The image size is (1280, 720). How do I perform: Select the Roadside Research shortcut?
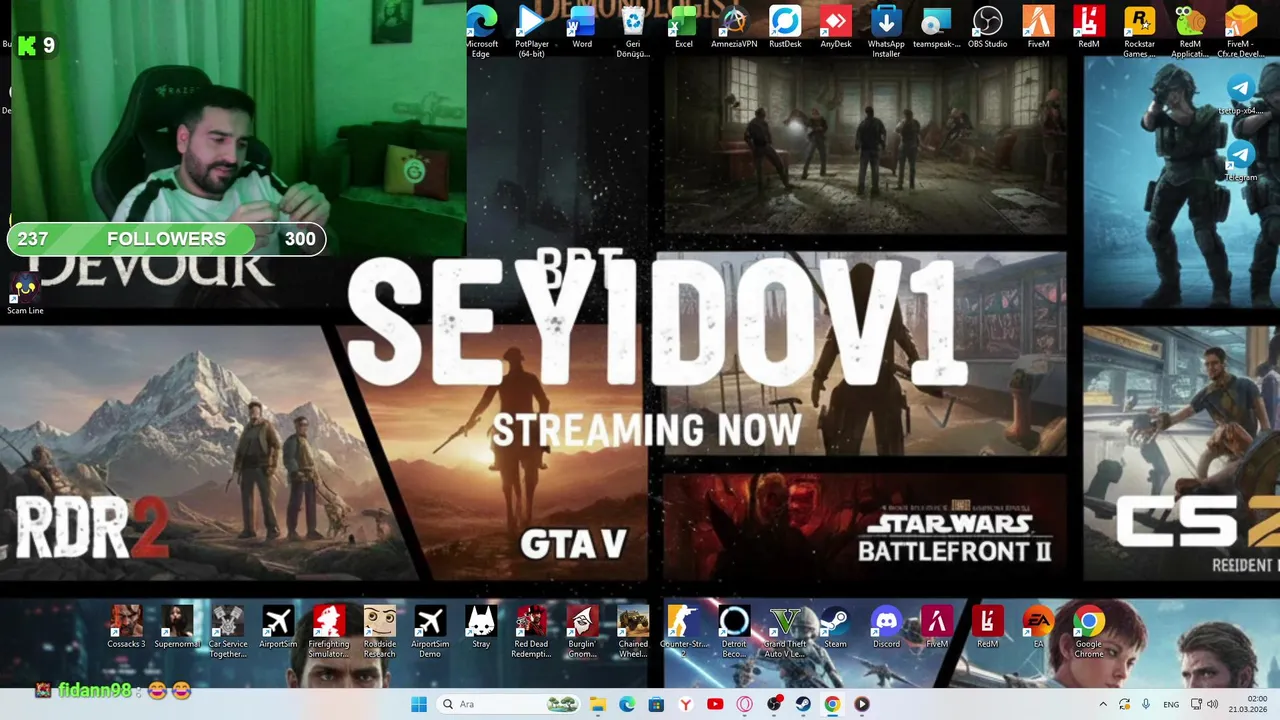point(380,631)
